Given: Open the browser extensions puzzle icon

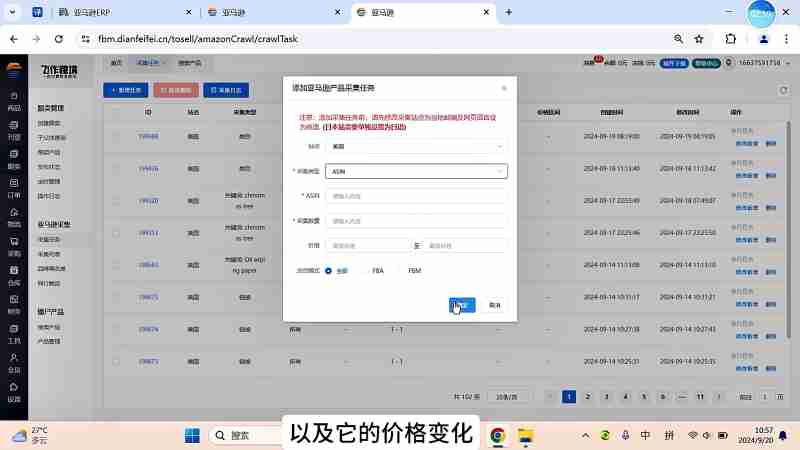Looking at the screenshot, I should (x=731, y=39).
